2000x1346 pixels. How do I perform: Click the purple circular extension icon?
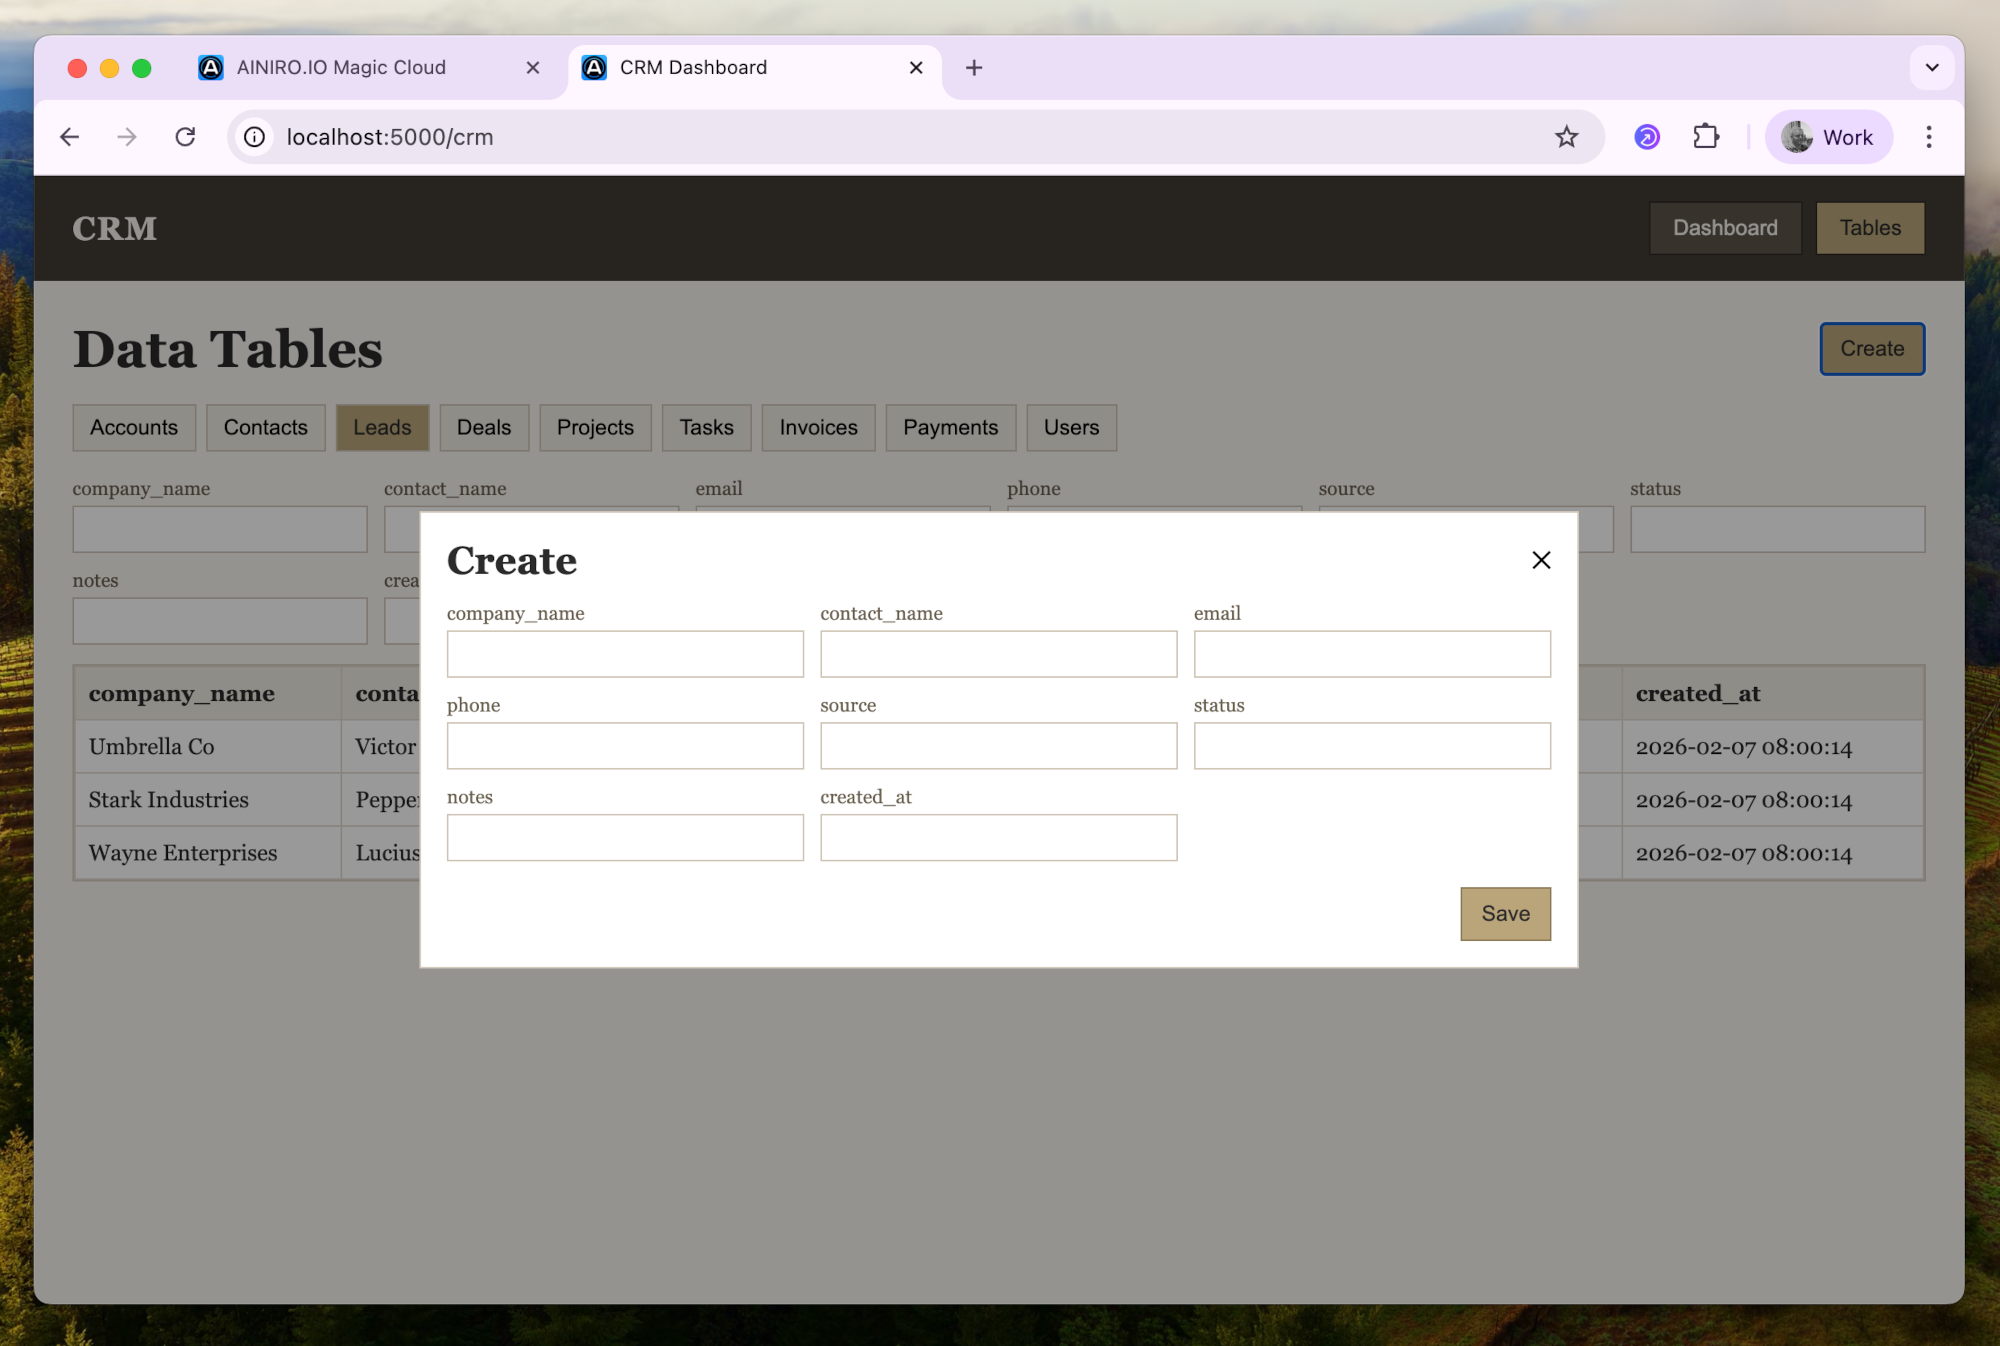pyautogui.click(x=1647, y=137)
